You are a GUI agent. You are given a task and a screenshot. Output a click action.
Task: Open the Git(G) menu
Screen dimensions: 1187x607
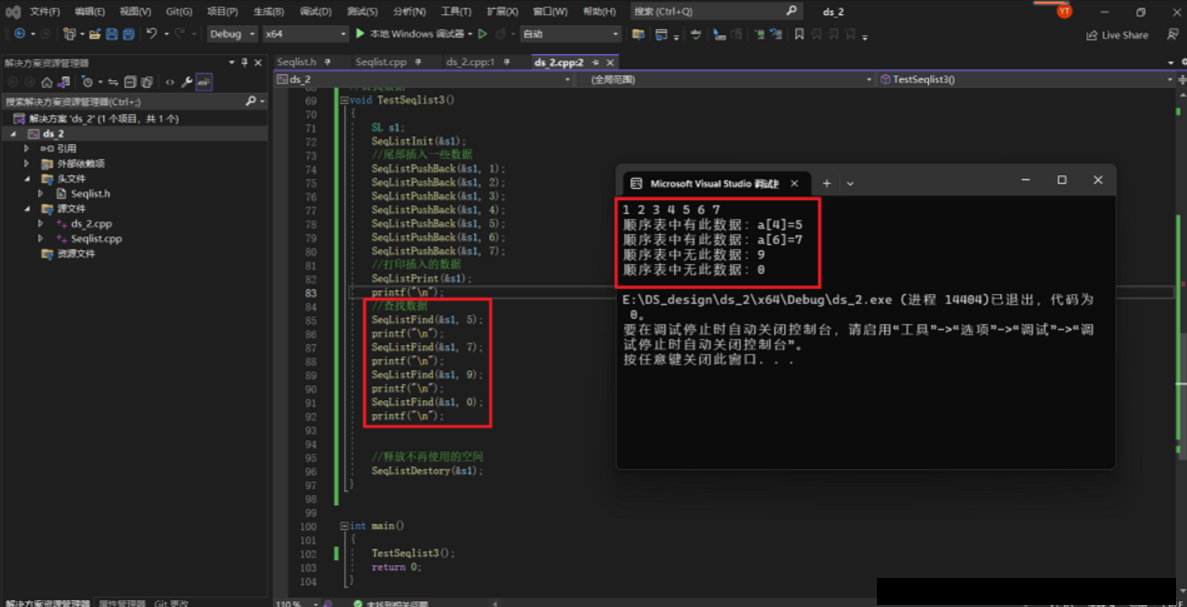coord(179,11)
